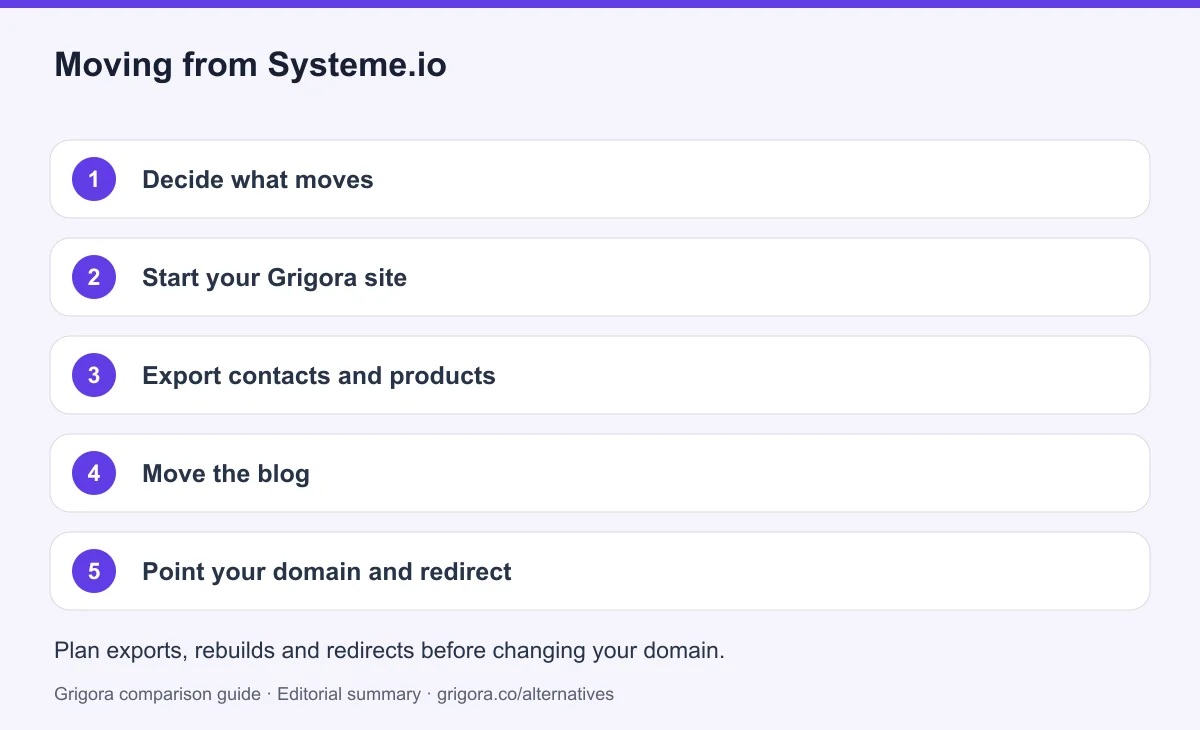Click the number 2 step badge
The height and width of the screenshot is (730, 1200).
click(94, 277)
